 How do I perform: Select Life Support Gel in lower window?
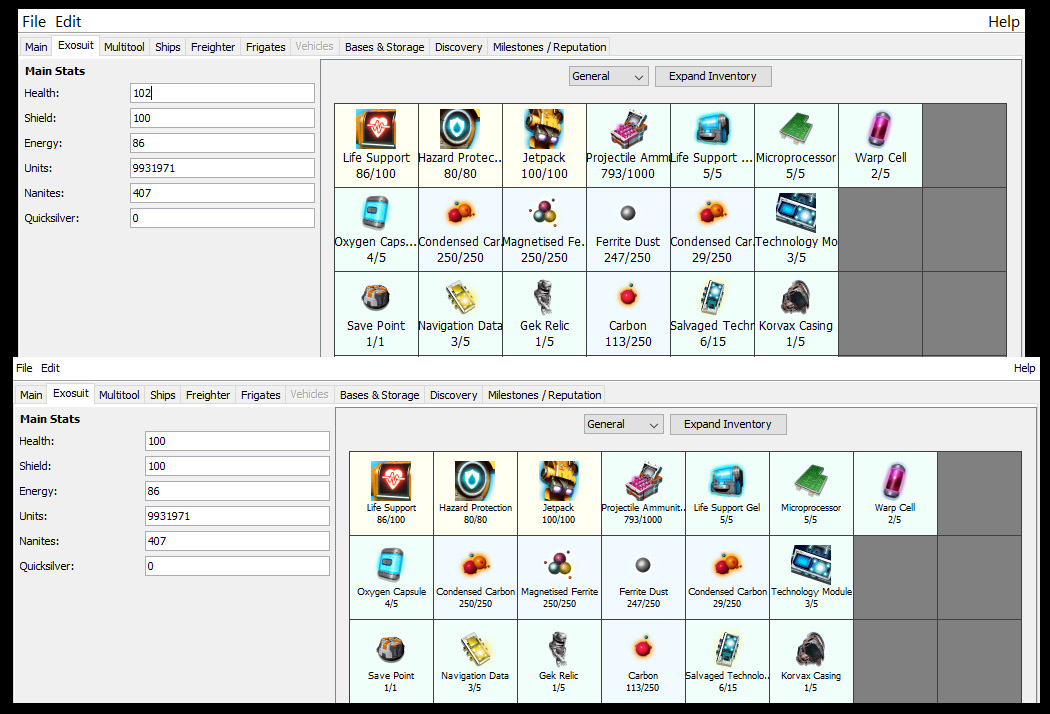727,494
